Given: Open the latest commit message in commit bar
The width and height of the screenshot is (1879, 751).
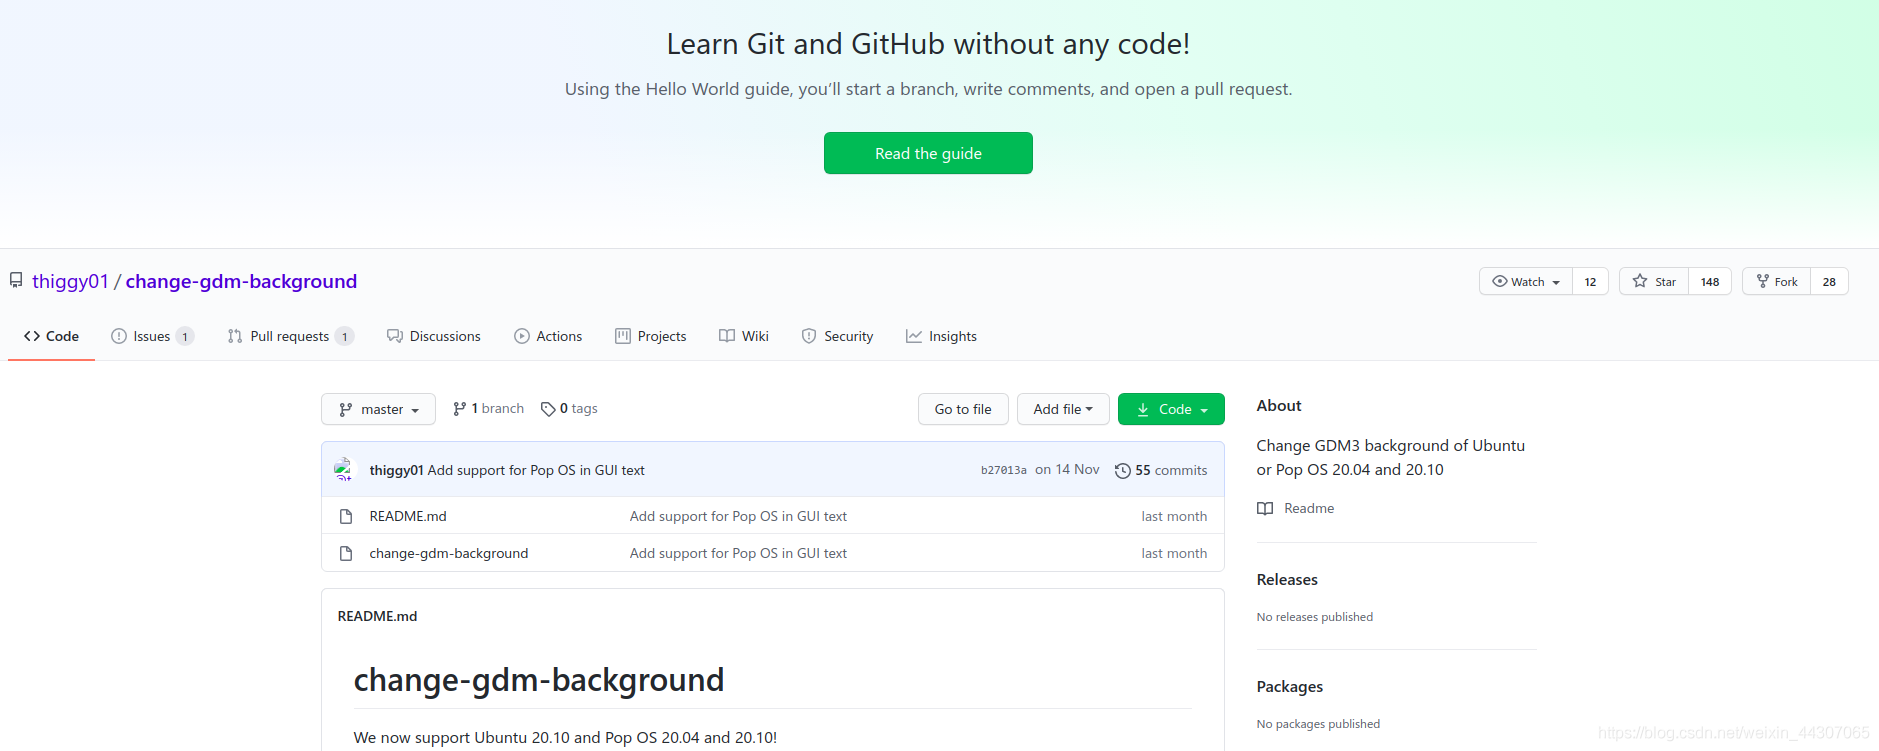Looking at the screenshot, I should [536, 470].
